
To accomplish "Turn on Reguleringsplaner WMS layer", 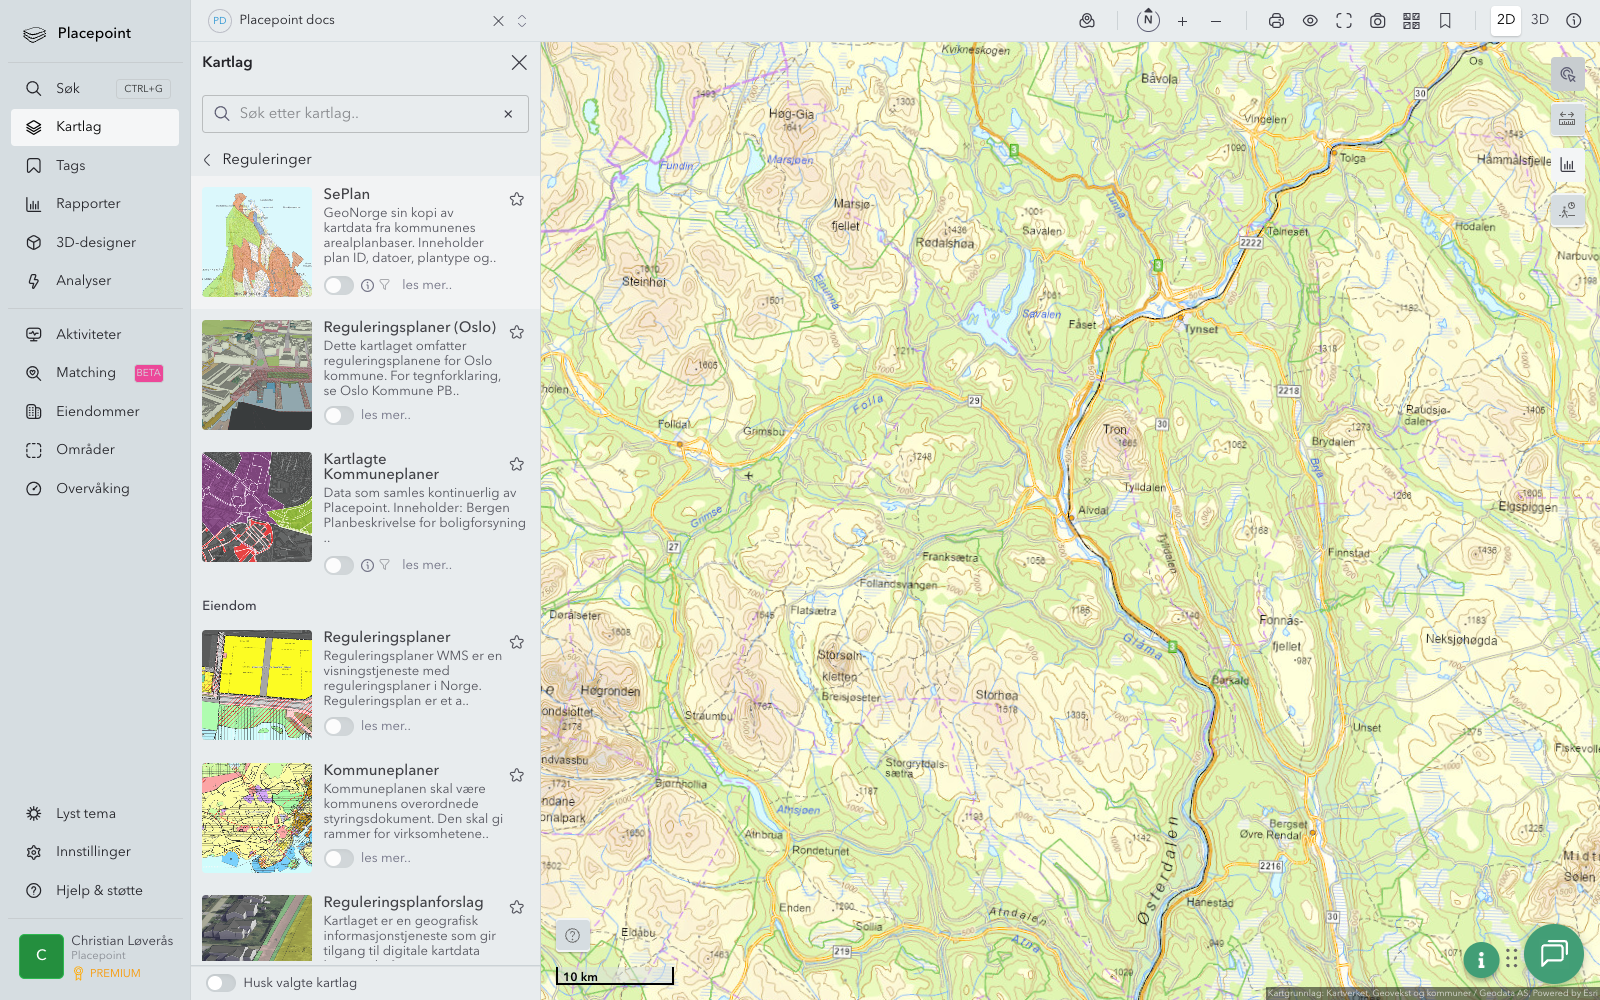I will click(339, 726).
